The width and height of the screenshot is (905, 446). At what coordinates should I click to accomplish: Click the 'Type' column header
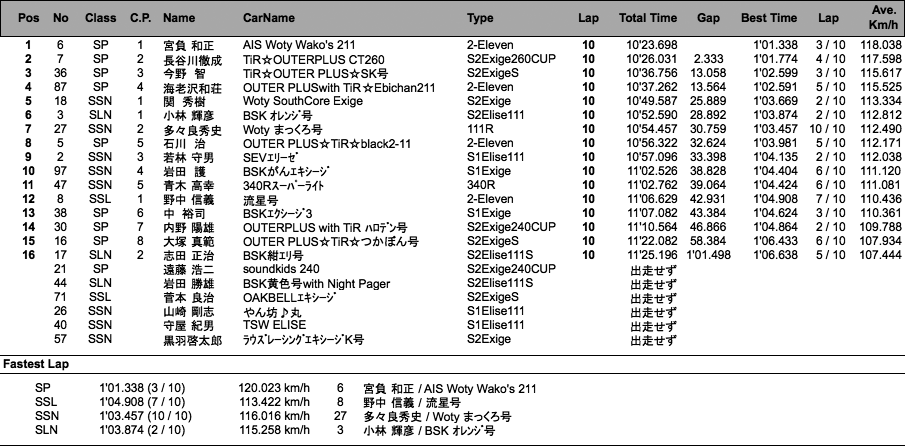[x=480, y=18]
